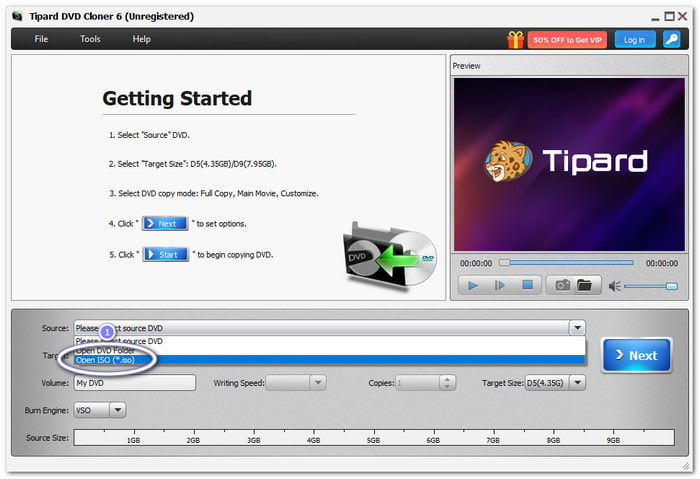Viewport: 700px width, 479px height.
Task: Click the '4GB' mark on size gauge
Action: (x=313, y=440)
